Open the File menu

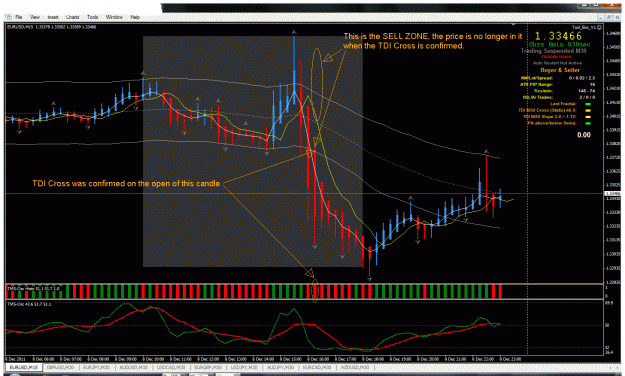coord(19,17)
